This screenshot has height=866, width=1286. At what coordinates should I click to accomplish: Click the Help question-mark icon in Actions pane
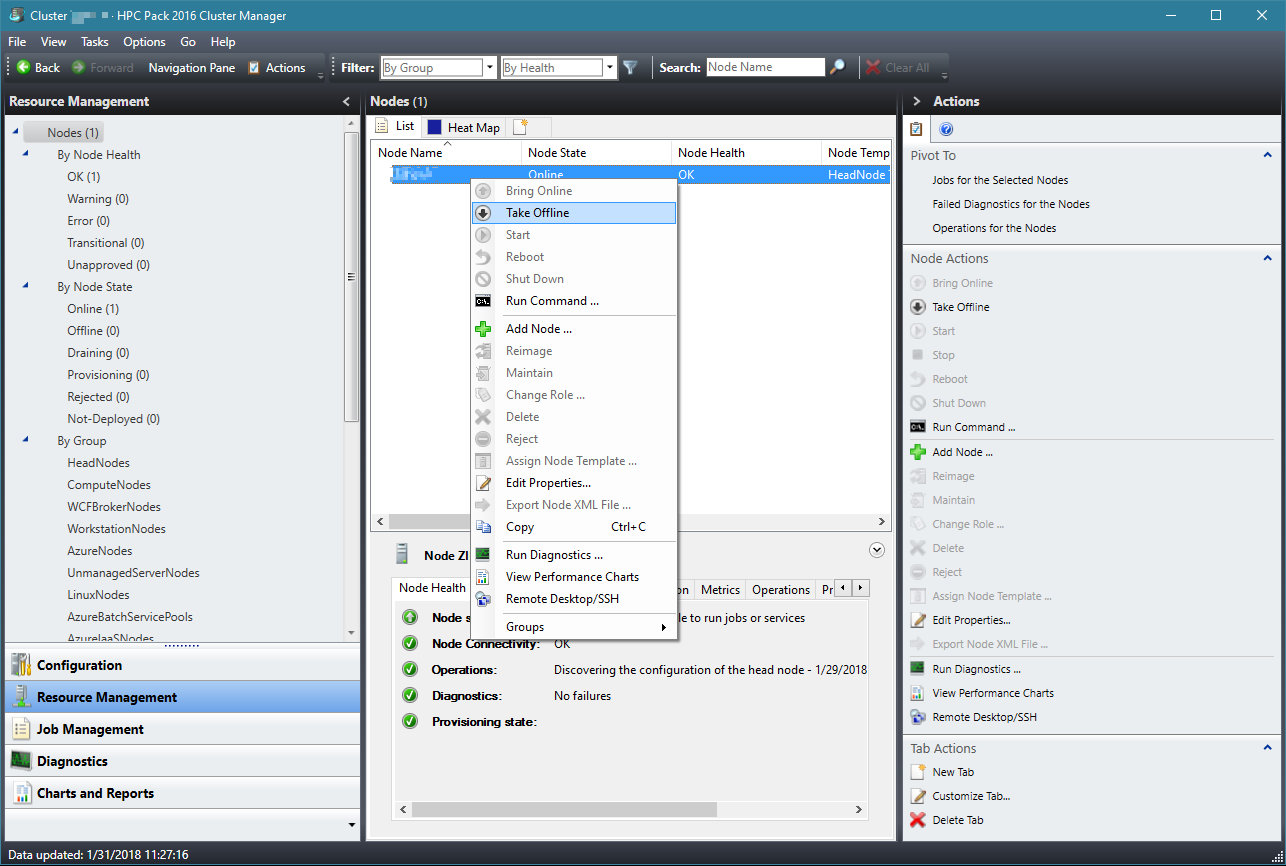pyautogui.click(x=946, y=129)
